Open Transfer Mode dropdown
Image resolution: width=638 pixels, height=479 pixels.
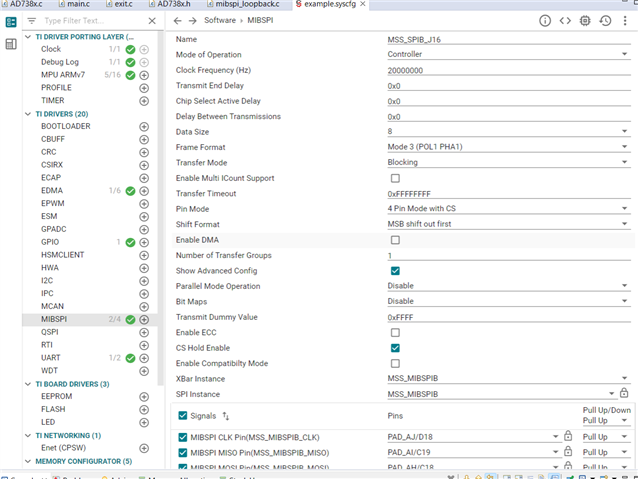tap(509, 162)
